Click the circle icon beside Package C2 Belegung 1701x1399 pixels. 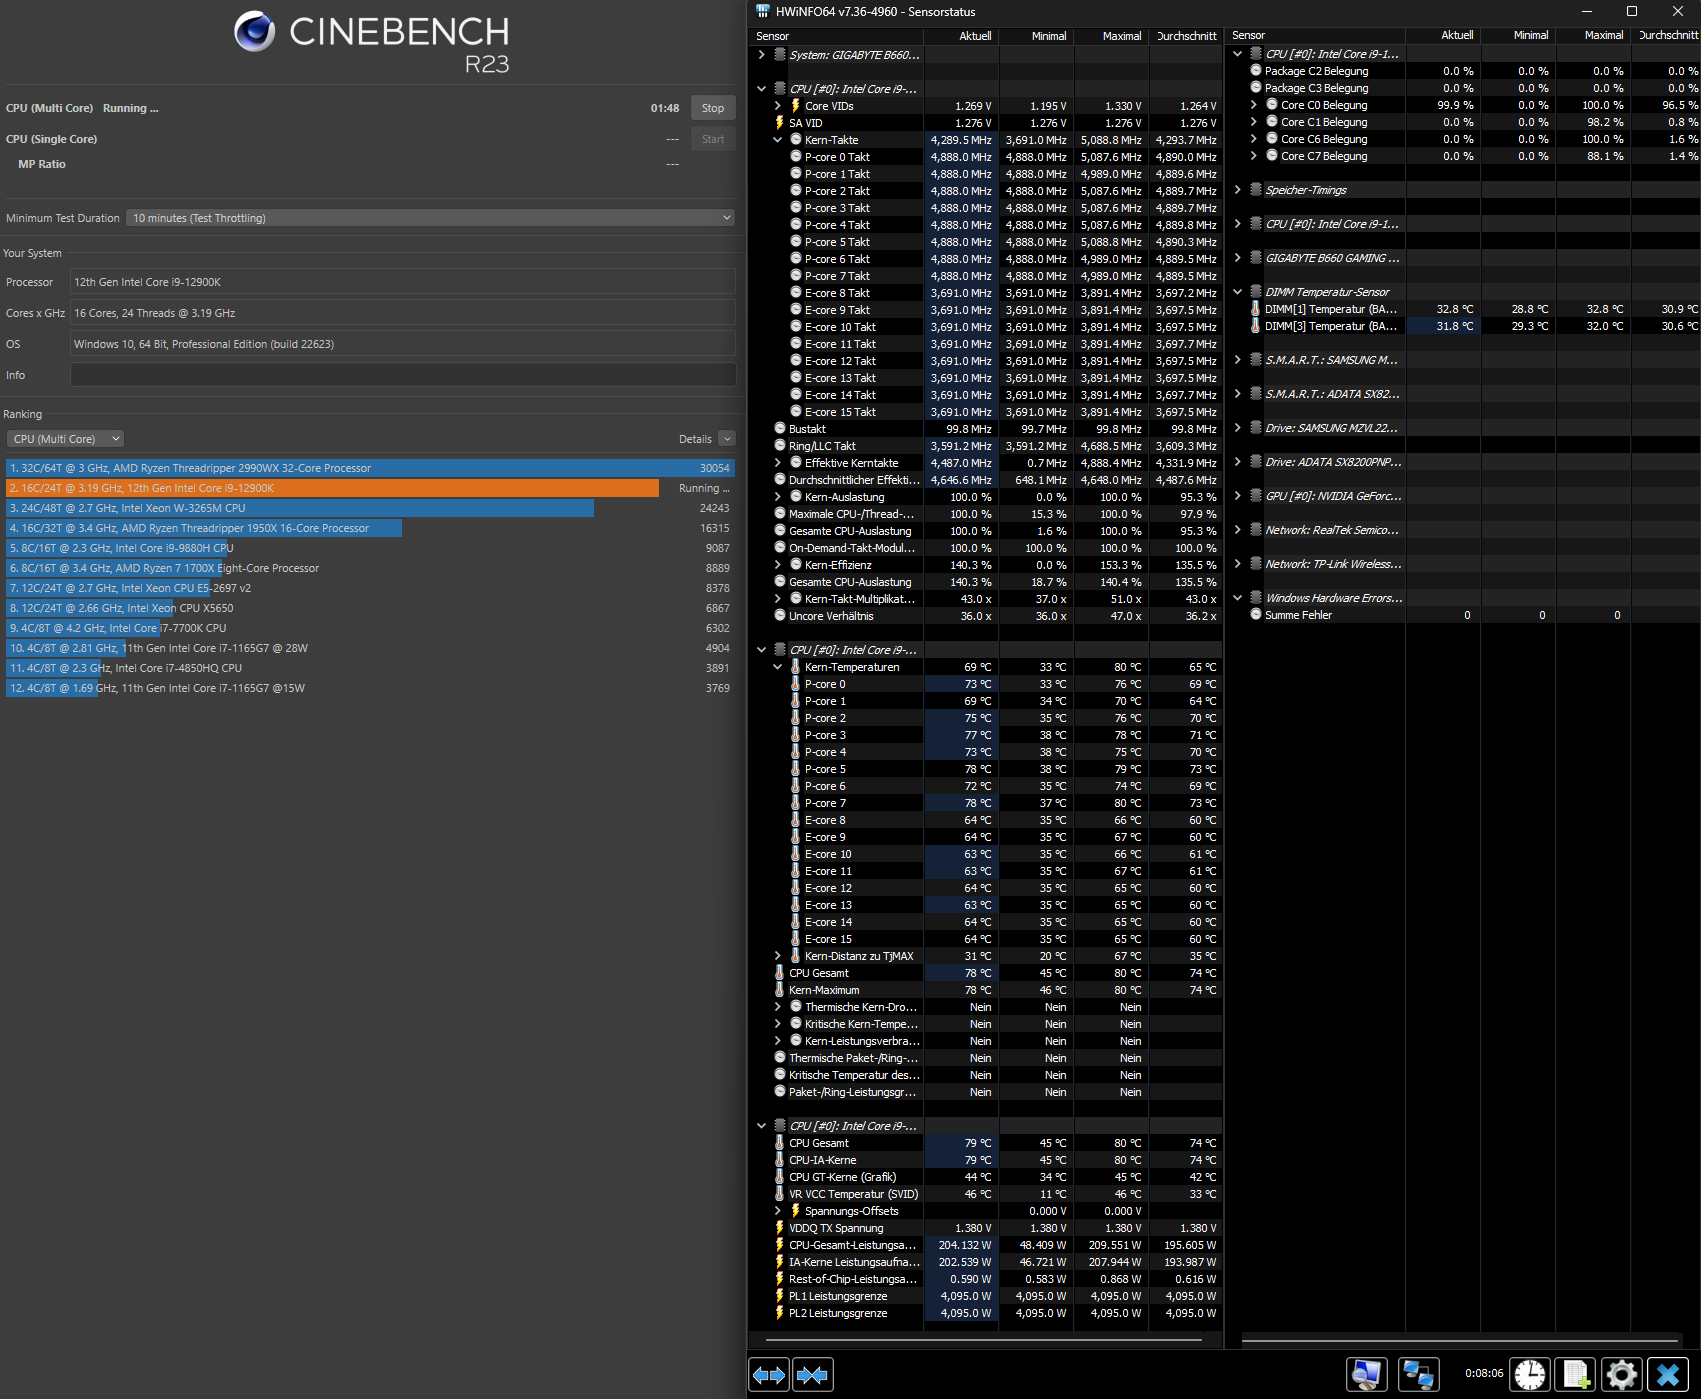click(1256, 70)
